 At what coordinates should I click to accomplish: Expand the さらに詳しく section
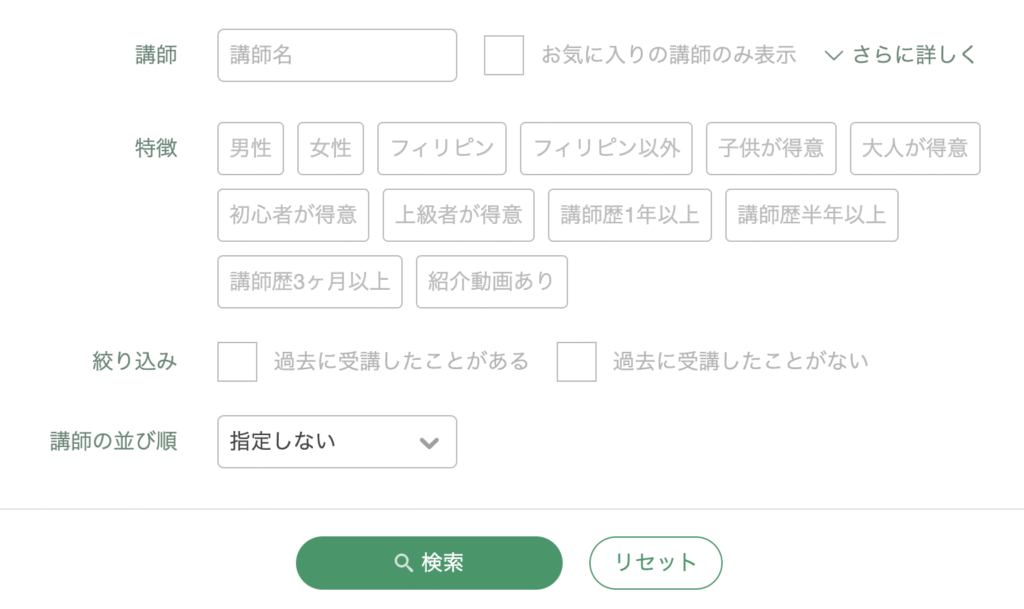[x=900, y=55]
